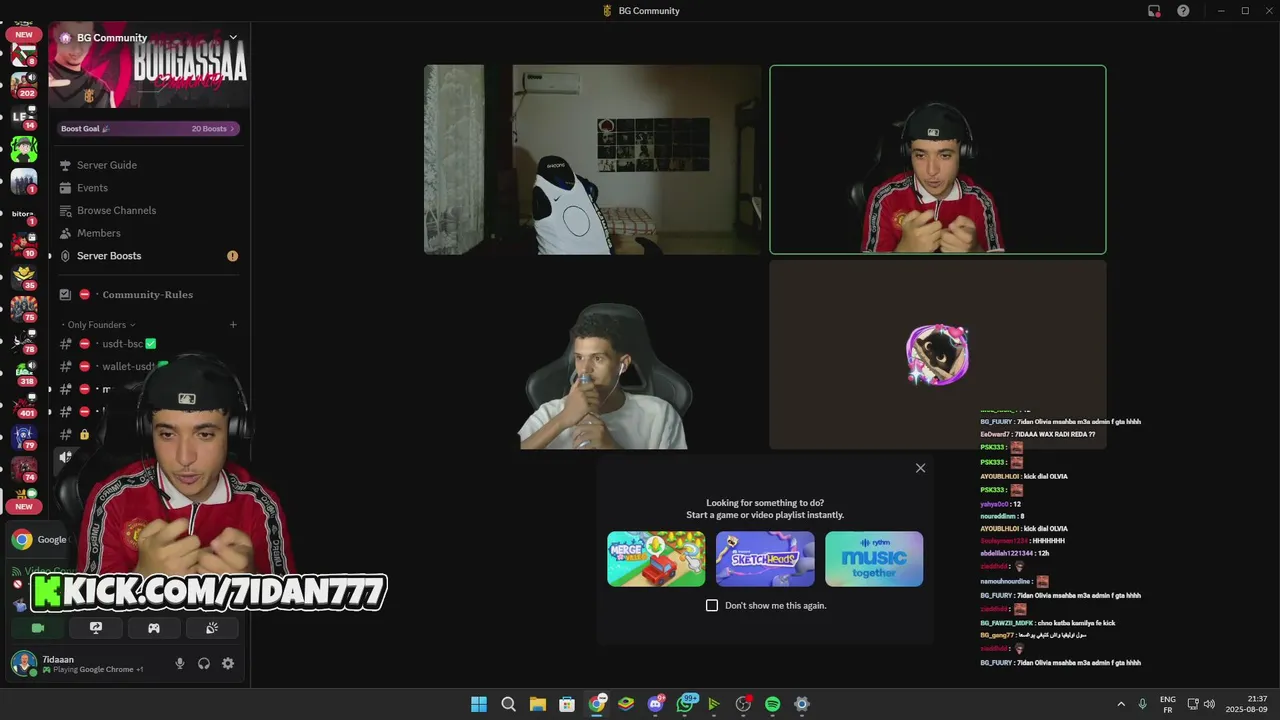The image size is (1280, 720).
Task: Switch to Google Chrome on taskbar
Action: (597, 704)
